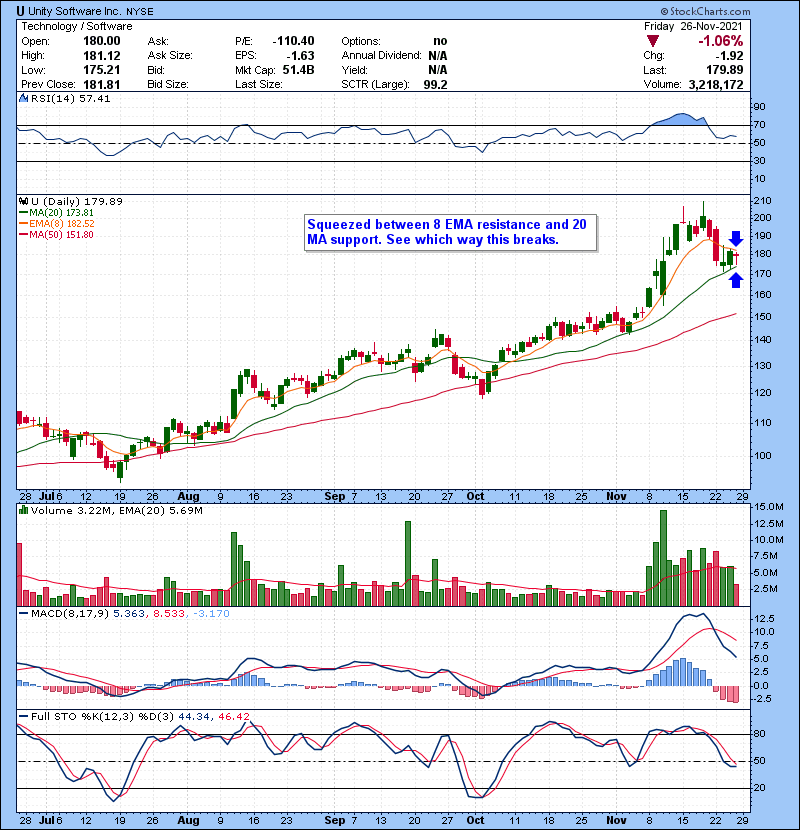
Task: Click the 15.0M volume axis label
Action: pos(769,507)
